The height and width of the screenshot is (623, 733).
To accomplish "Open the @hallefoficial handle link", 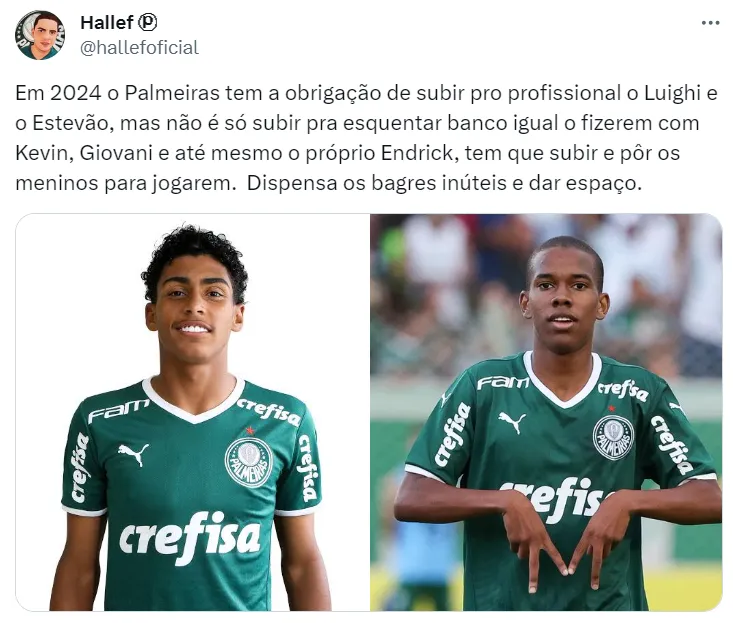I will point(139,48).
